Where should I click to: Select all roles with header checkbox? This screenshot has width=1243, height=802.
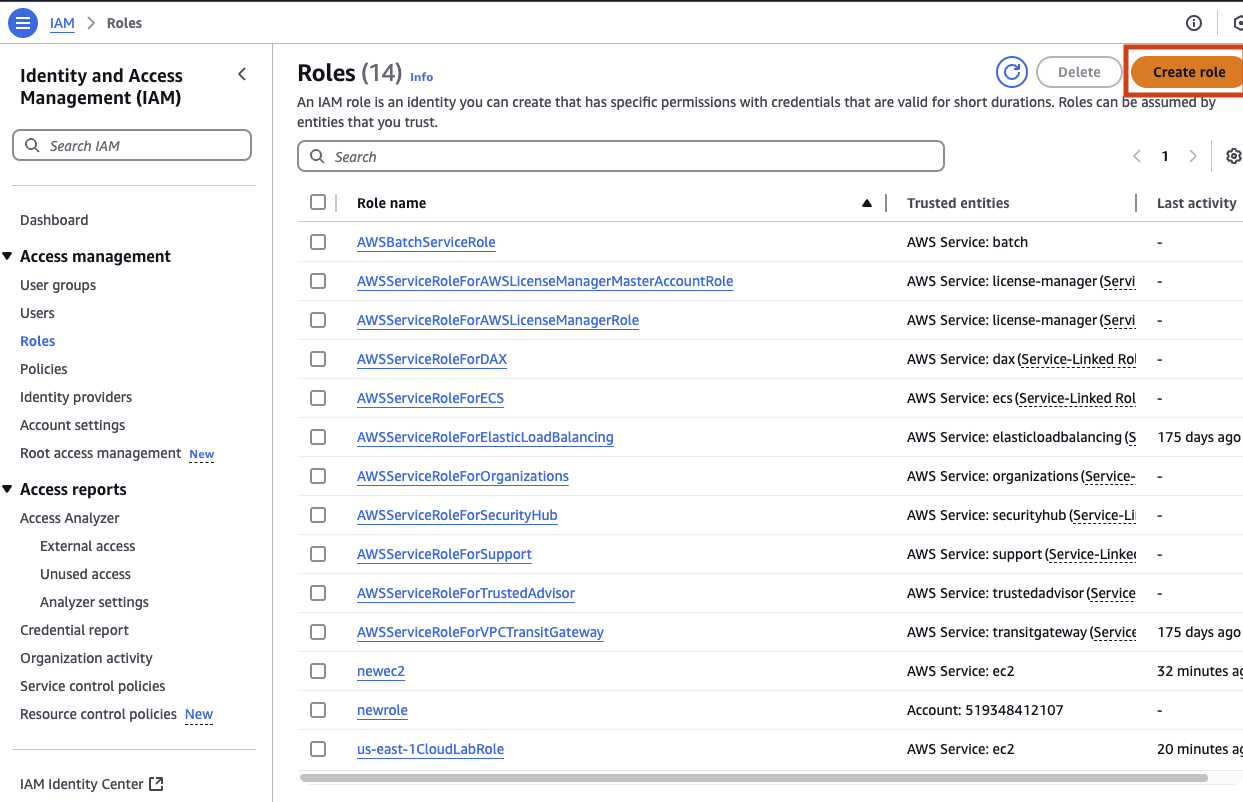coord(318,202)
